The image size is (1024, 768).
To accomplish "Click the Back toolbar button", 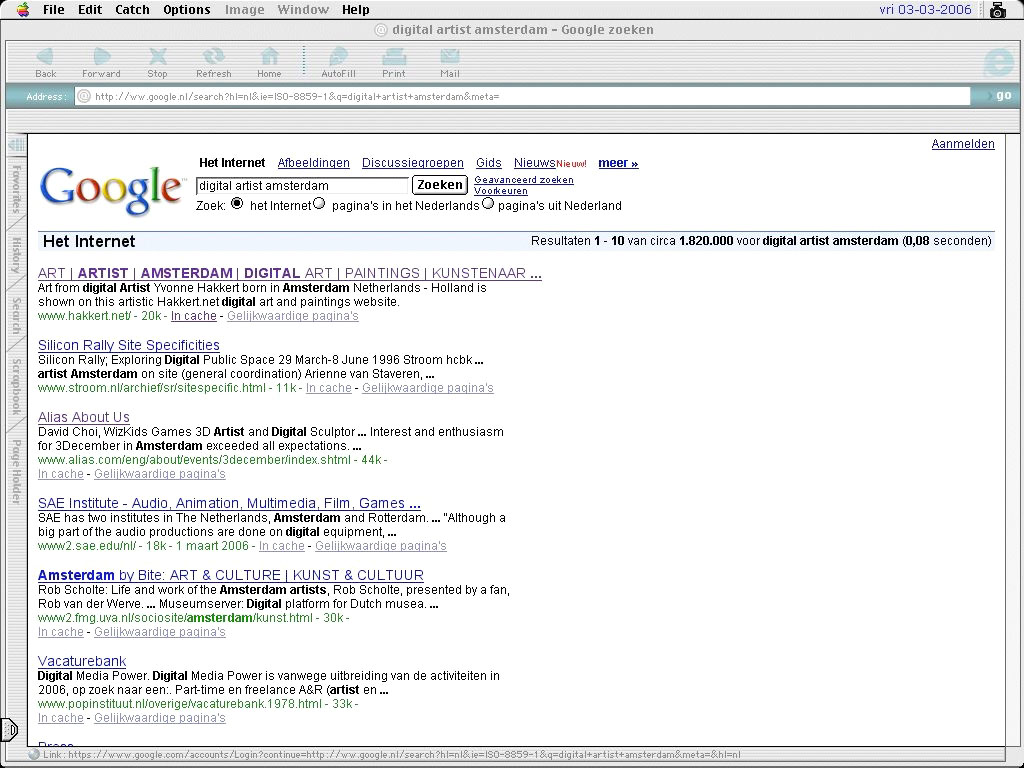I will pyautogui.click(x=45, y=63).
